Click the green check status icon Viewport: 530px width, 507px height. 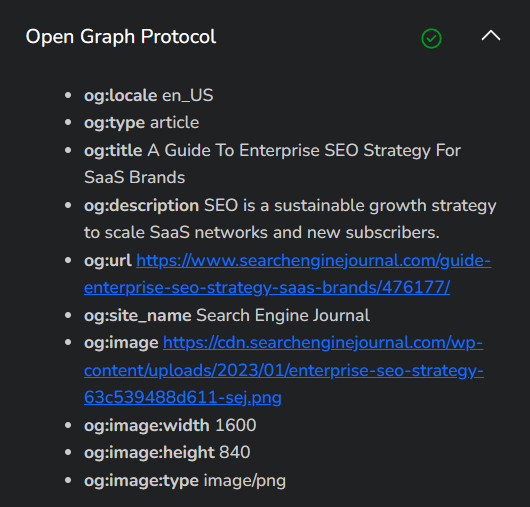[431, 39]
